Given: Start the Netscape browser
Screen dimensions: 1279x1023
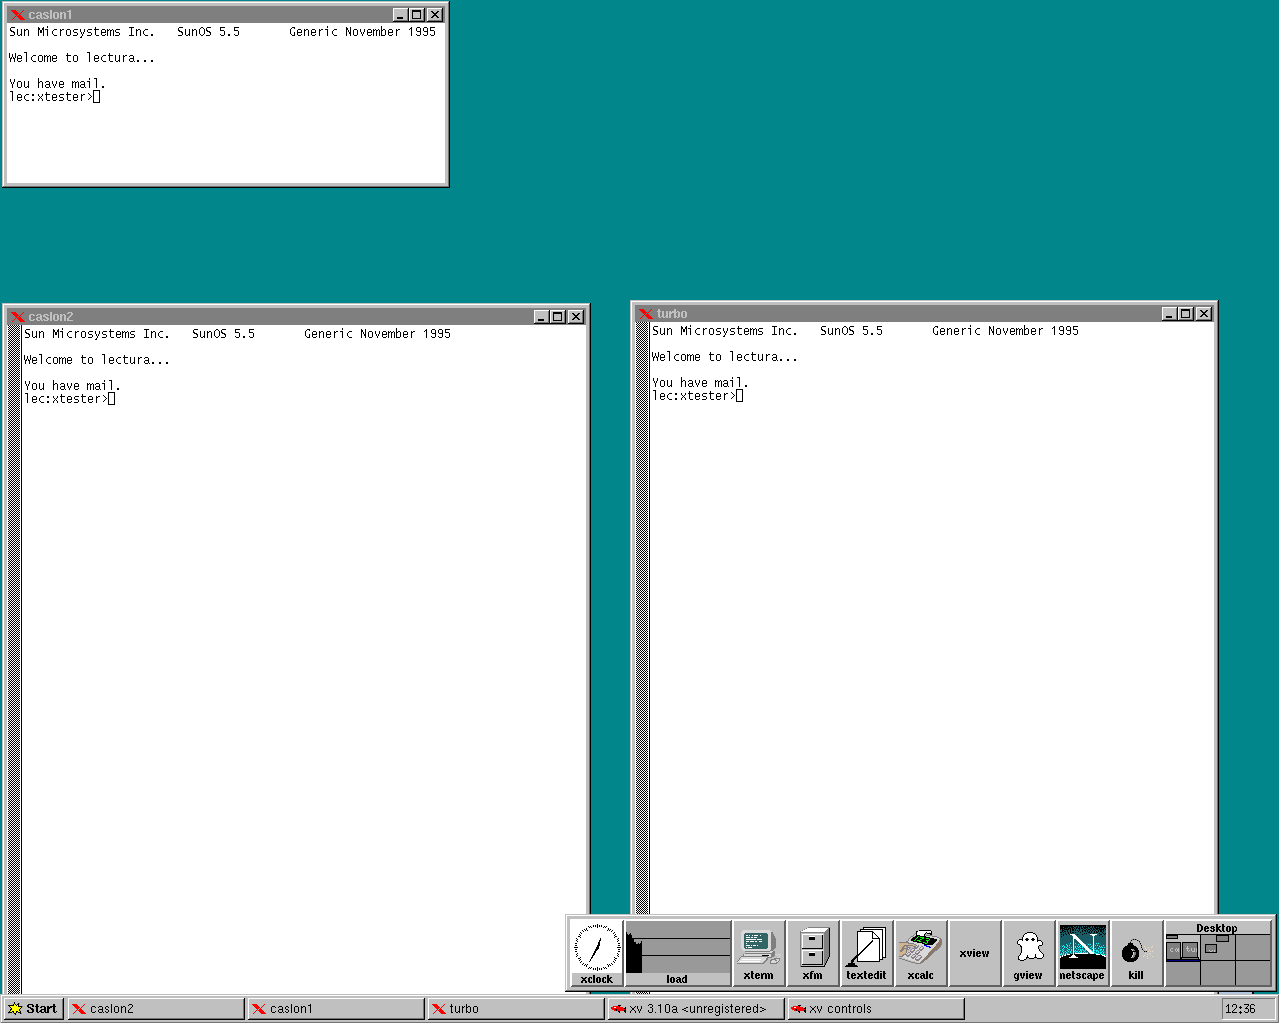Looking at the screenshot, I should [x=1082, y=950].
